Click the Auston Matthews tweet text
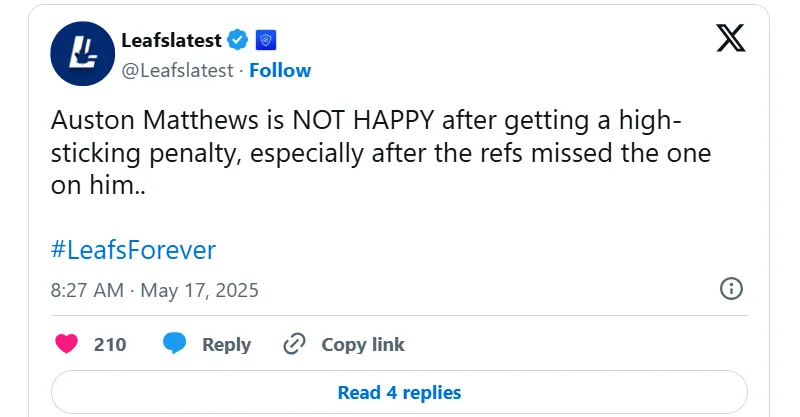This screenshot has height=417, width=800. point(381,153)
